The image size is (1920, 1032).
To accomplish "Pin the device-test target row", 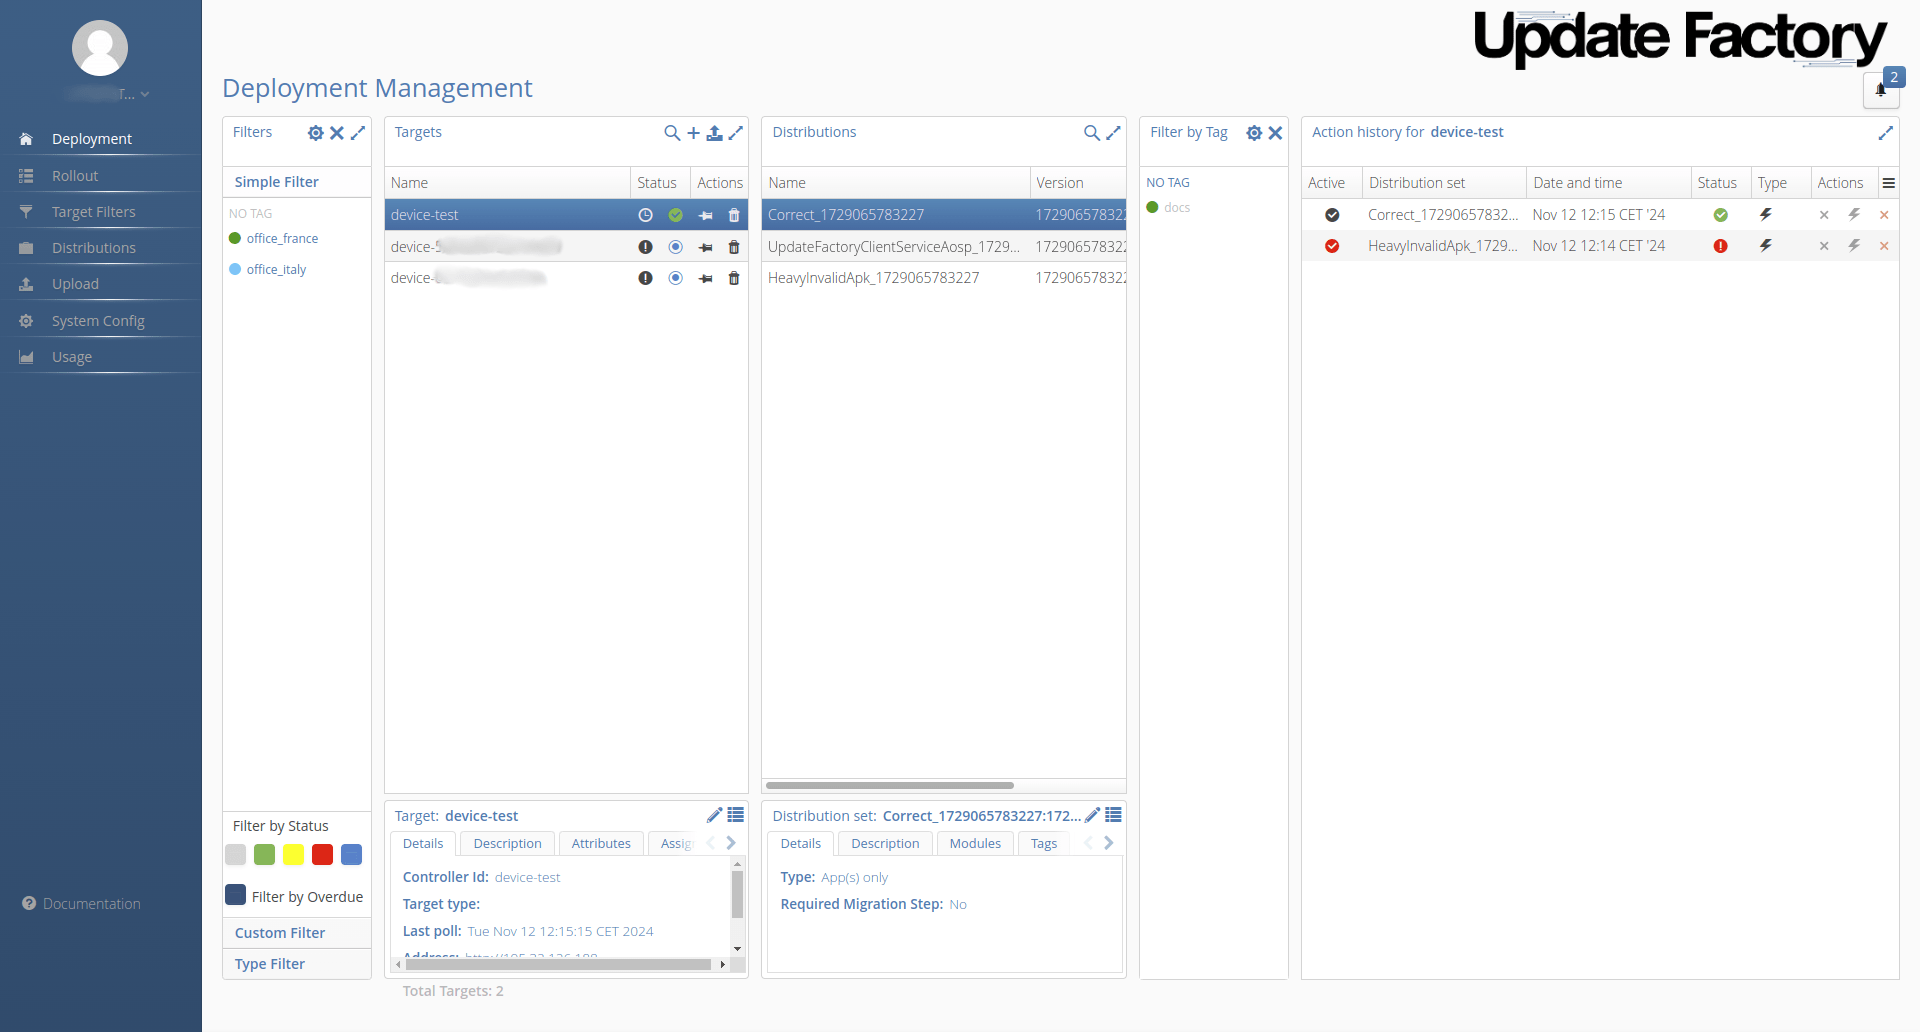I will pyautogui.click(x=706, y=215).
